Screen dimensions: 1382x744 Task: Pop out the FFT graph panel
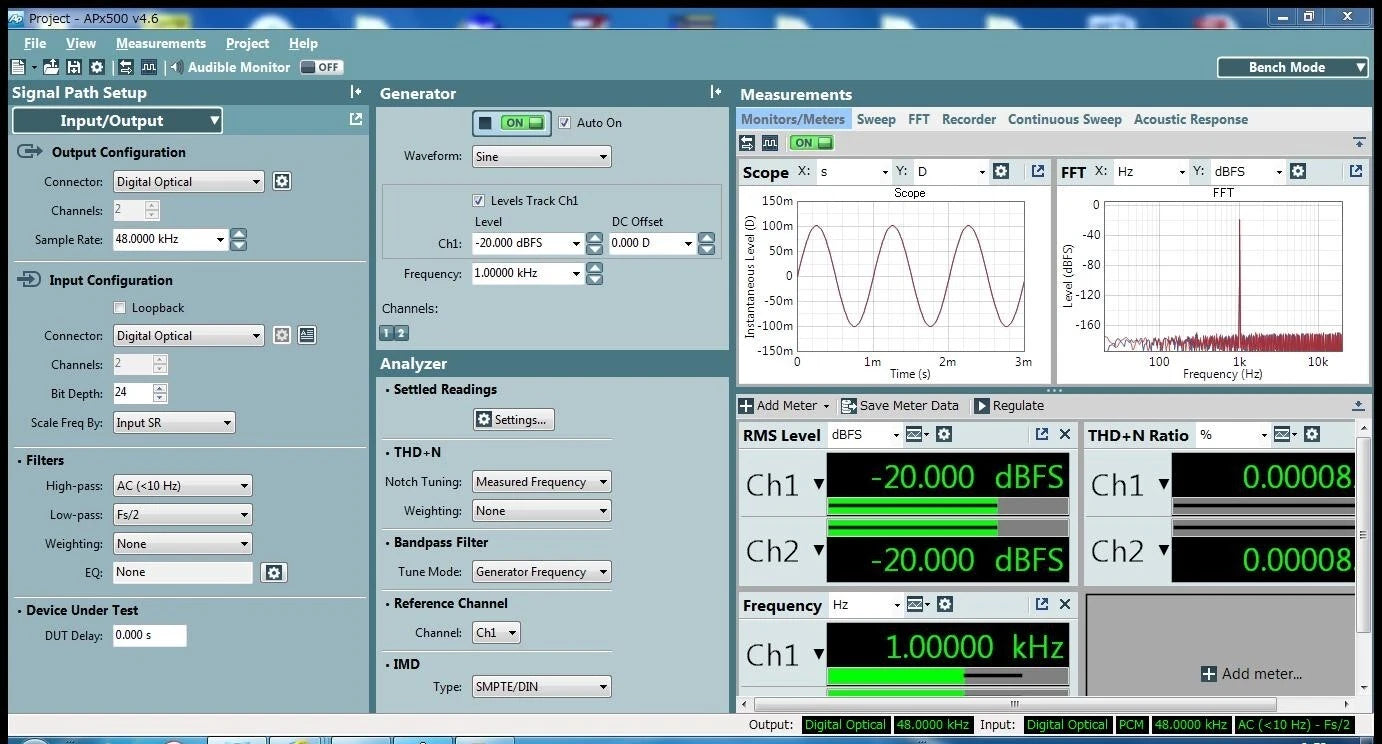point(1356,171)
